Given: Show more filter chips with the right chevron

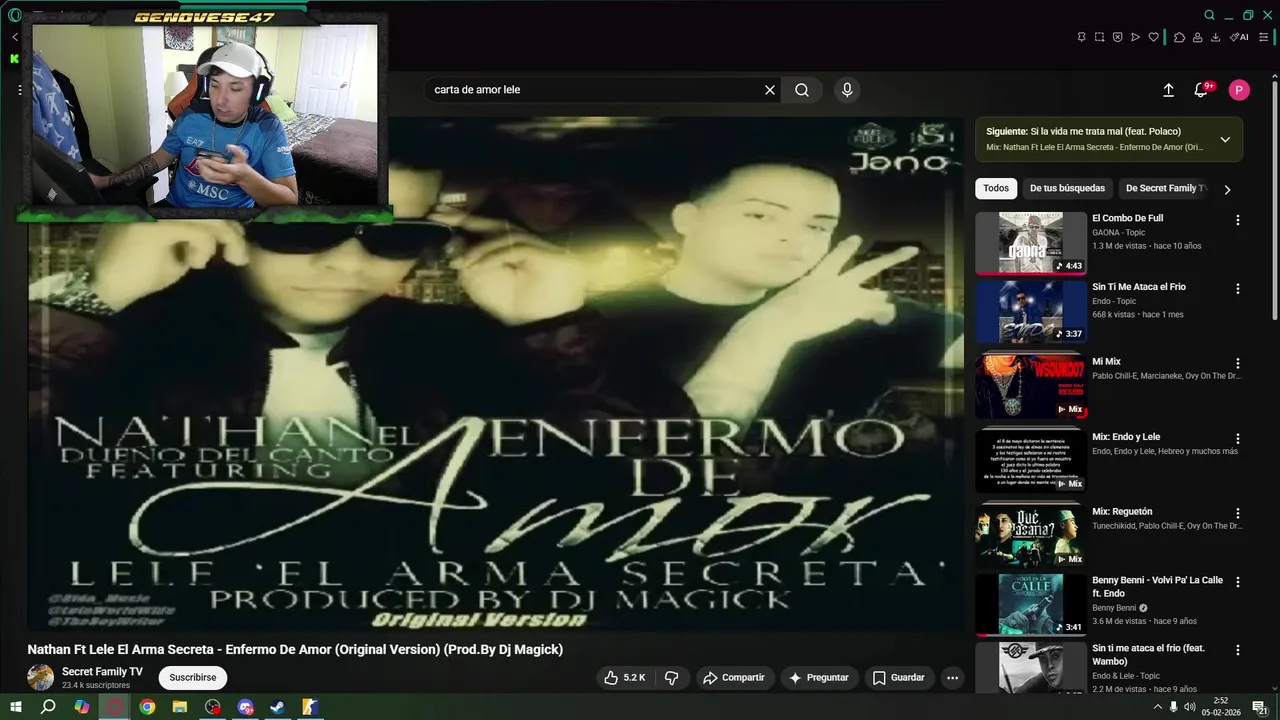Looking at the screenshot, I should tap(1227, 189).
